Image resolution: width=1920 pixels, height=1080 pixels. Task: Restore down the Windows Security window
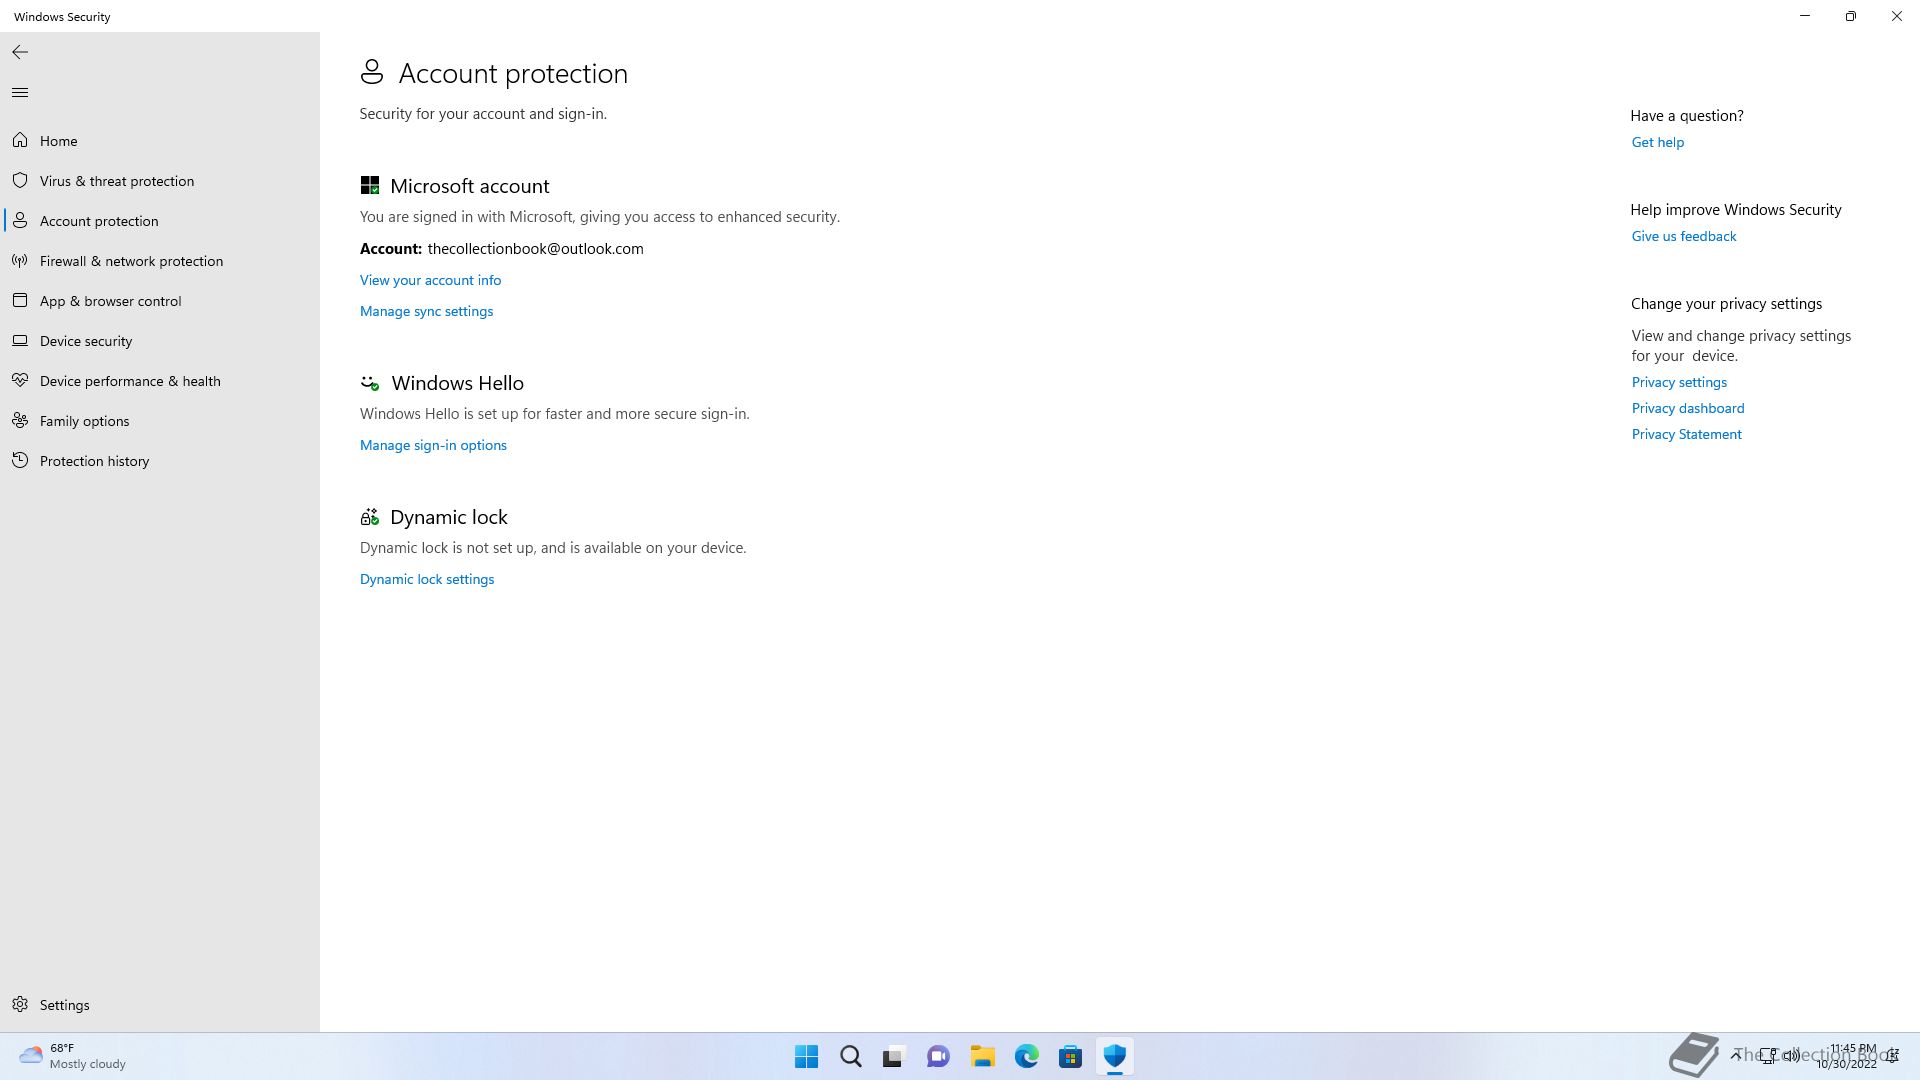click(1850, 16)
